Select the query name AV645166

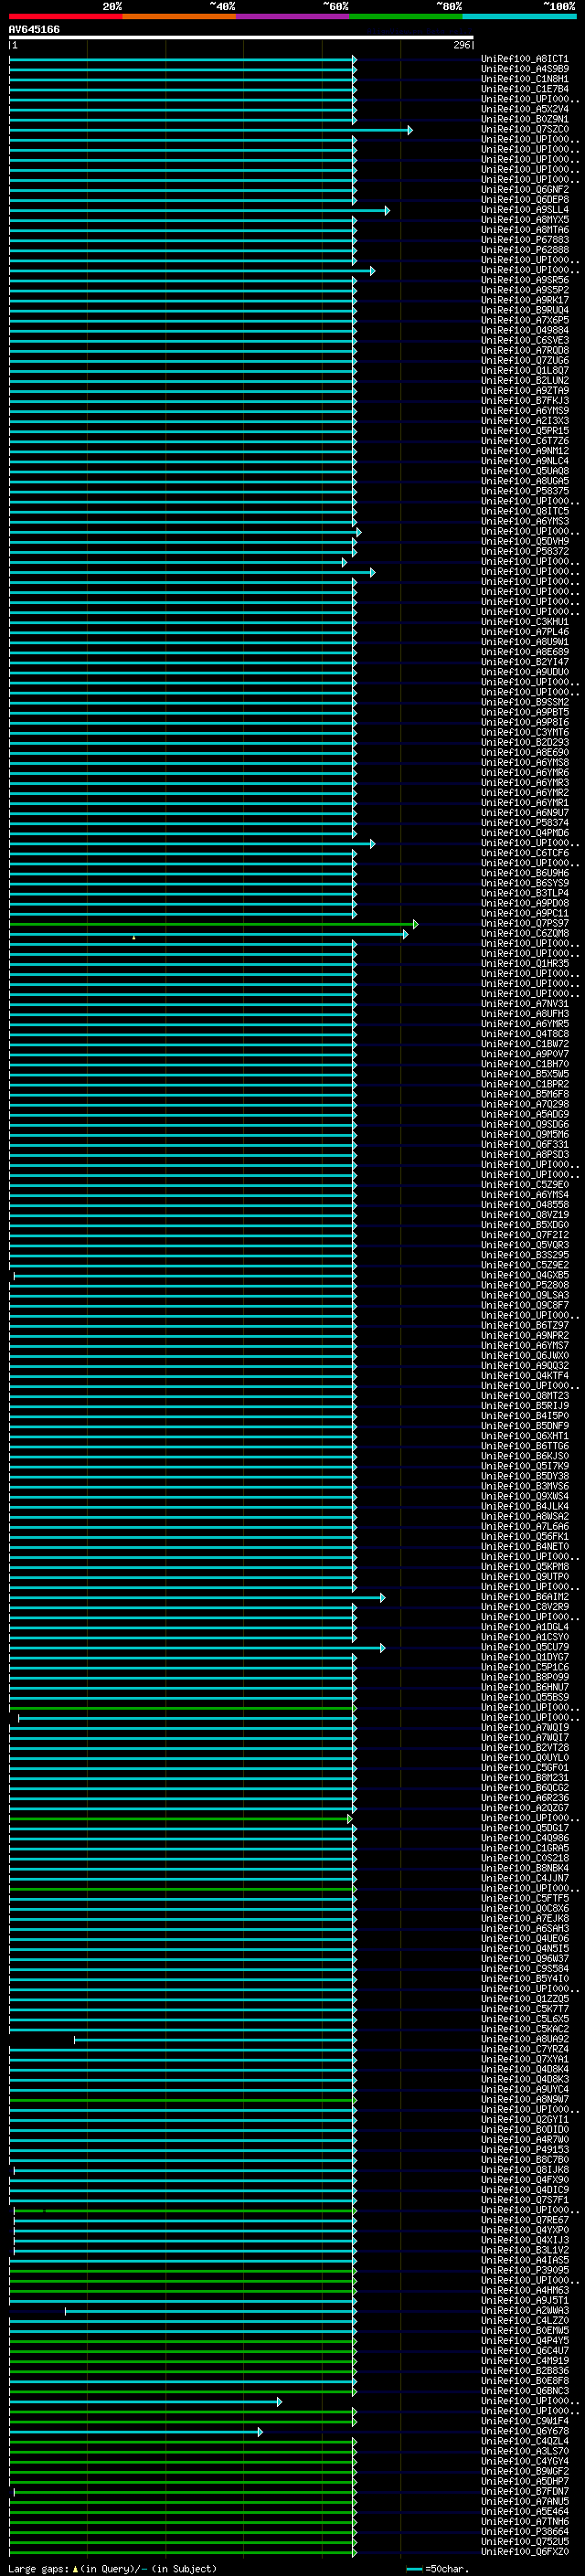[x=34, y=30]
